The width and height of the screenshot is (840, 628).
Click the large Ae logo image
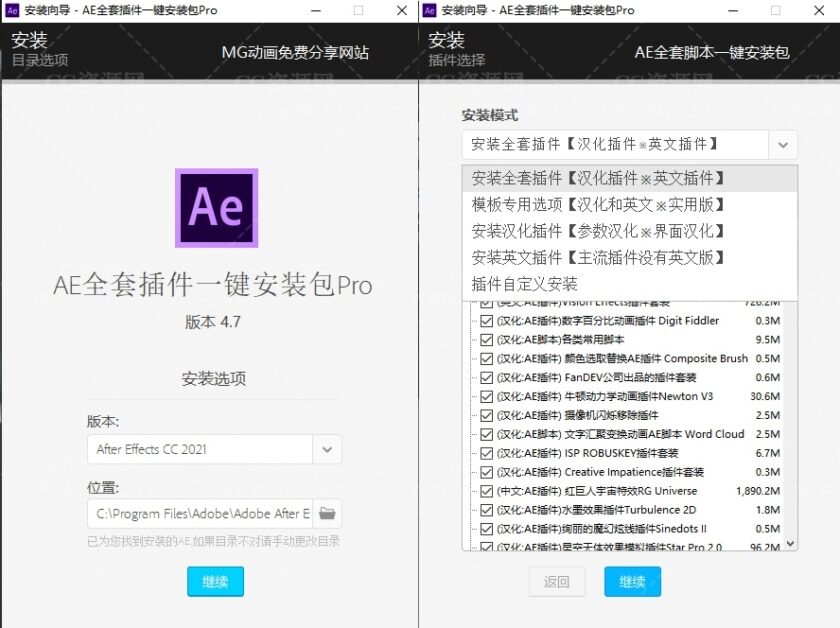216,207
